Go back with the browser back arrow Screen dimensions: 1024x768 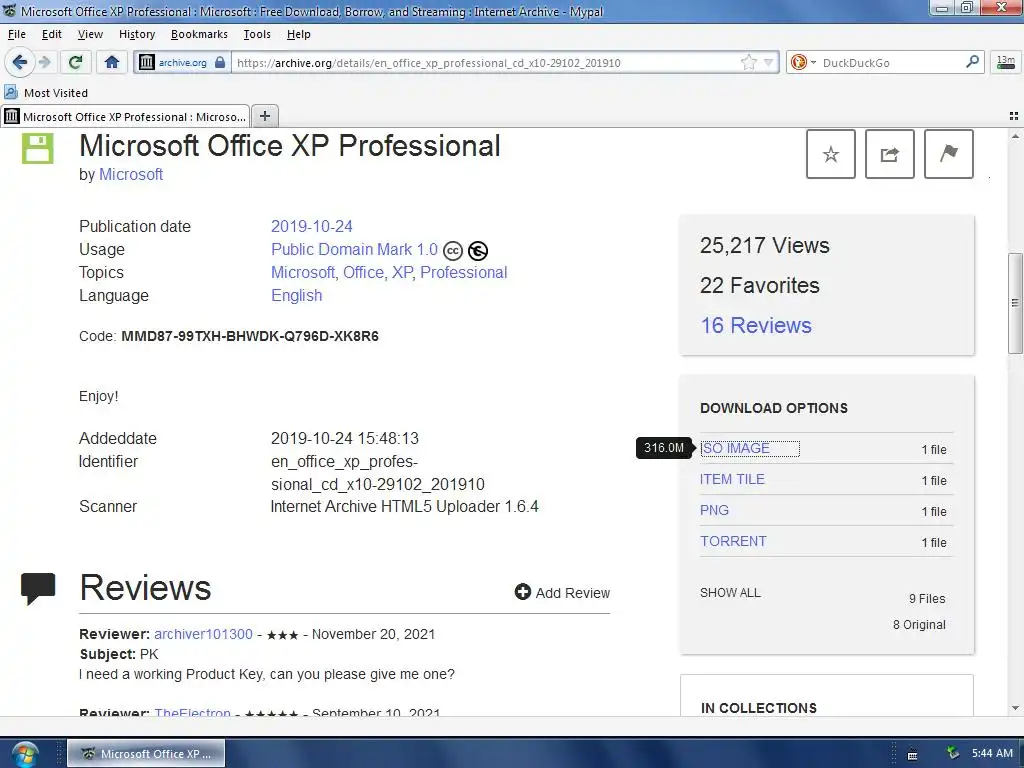[x=19, y=62]
